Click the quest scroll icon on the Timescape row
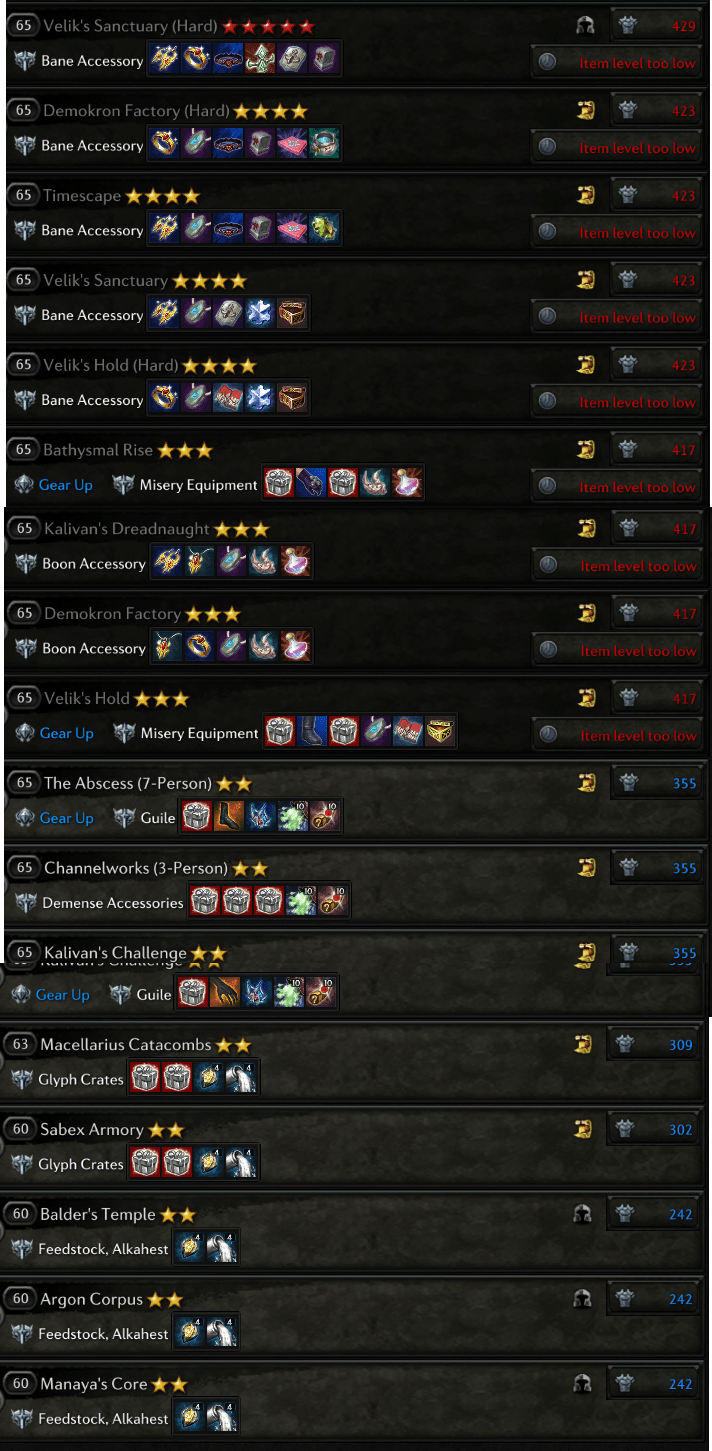 pos(586,196)
